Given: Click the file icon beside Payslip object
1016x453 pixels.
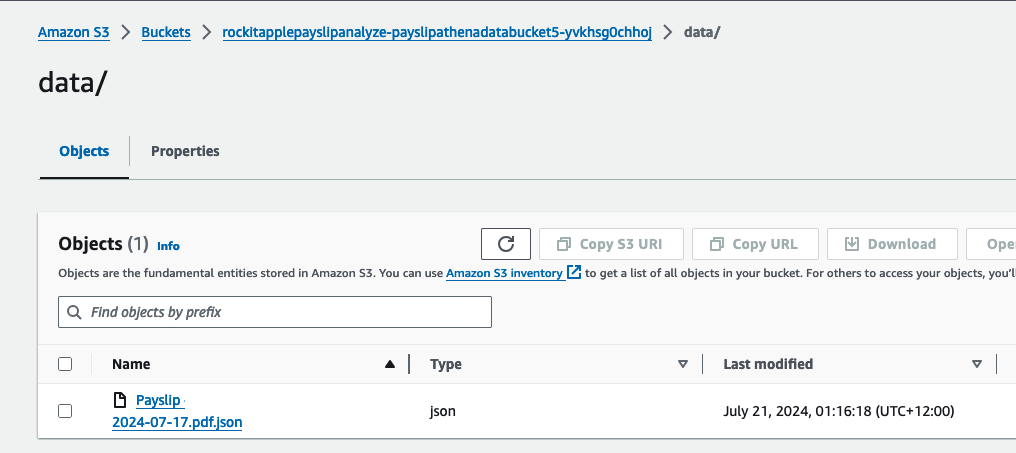Looking at the screenshot, I should coord(120,400).
